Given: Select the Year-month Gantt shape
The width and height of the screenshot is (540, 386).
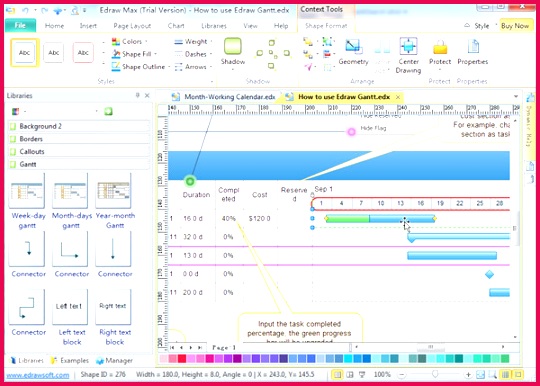Looking at the screenshot, I should (x=115, y=201).
